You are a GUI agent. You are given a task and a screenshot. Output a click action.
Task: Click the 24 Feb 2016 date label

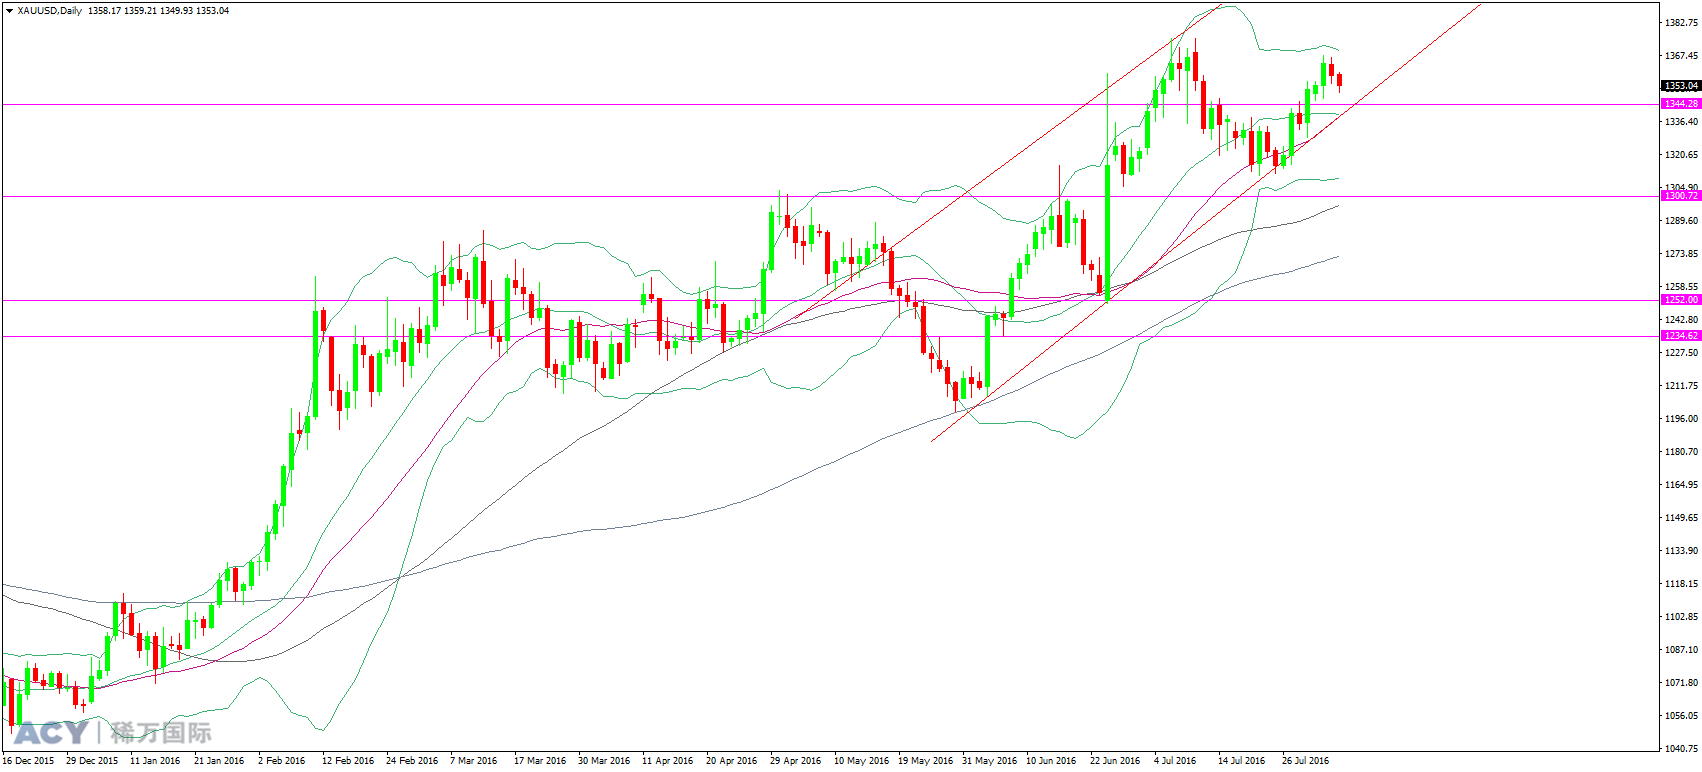click(412, 761)
